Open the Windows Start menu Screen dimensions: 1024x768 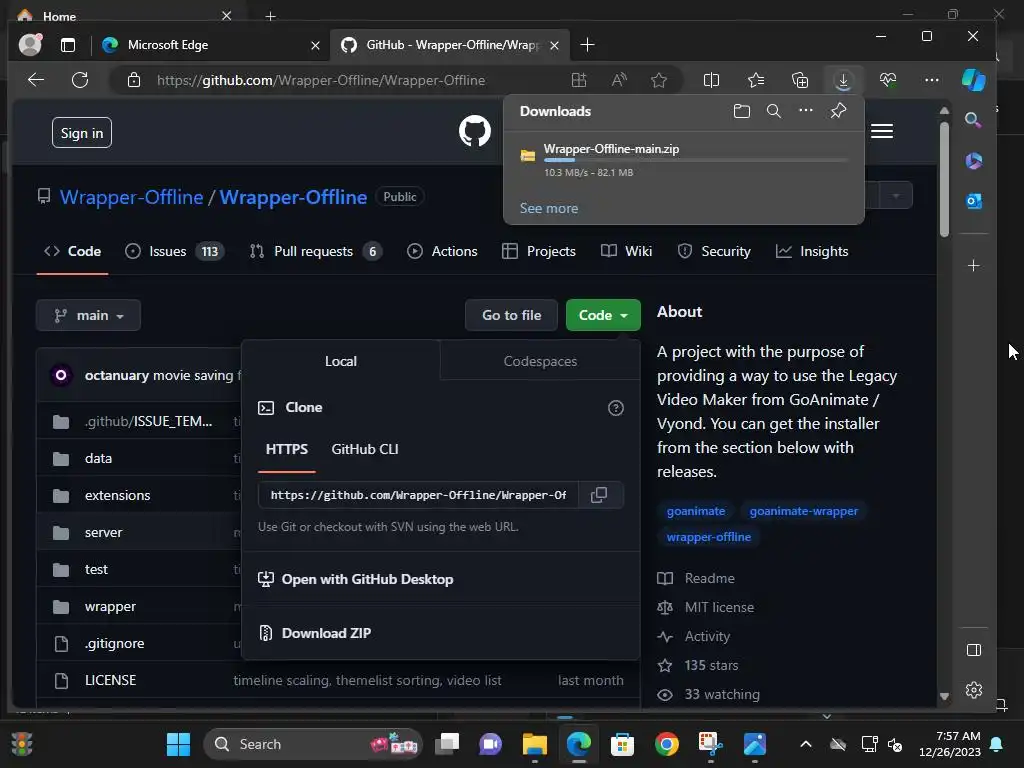(x=178, y=744)
